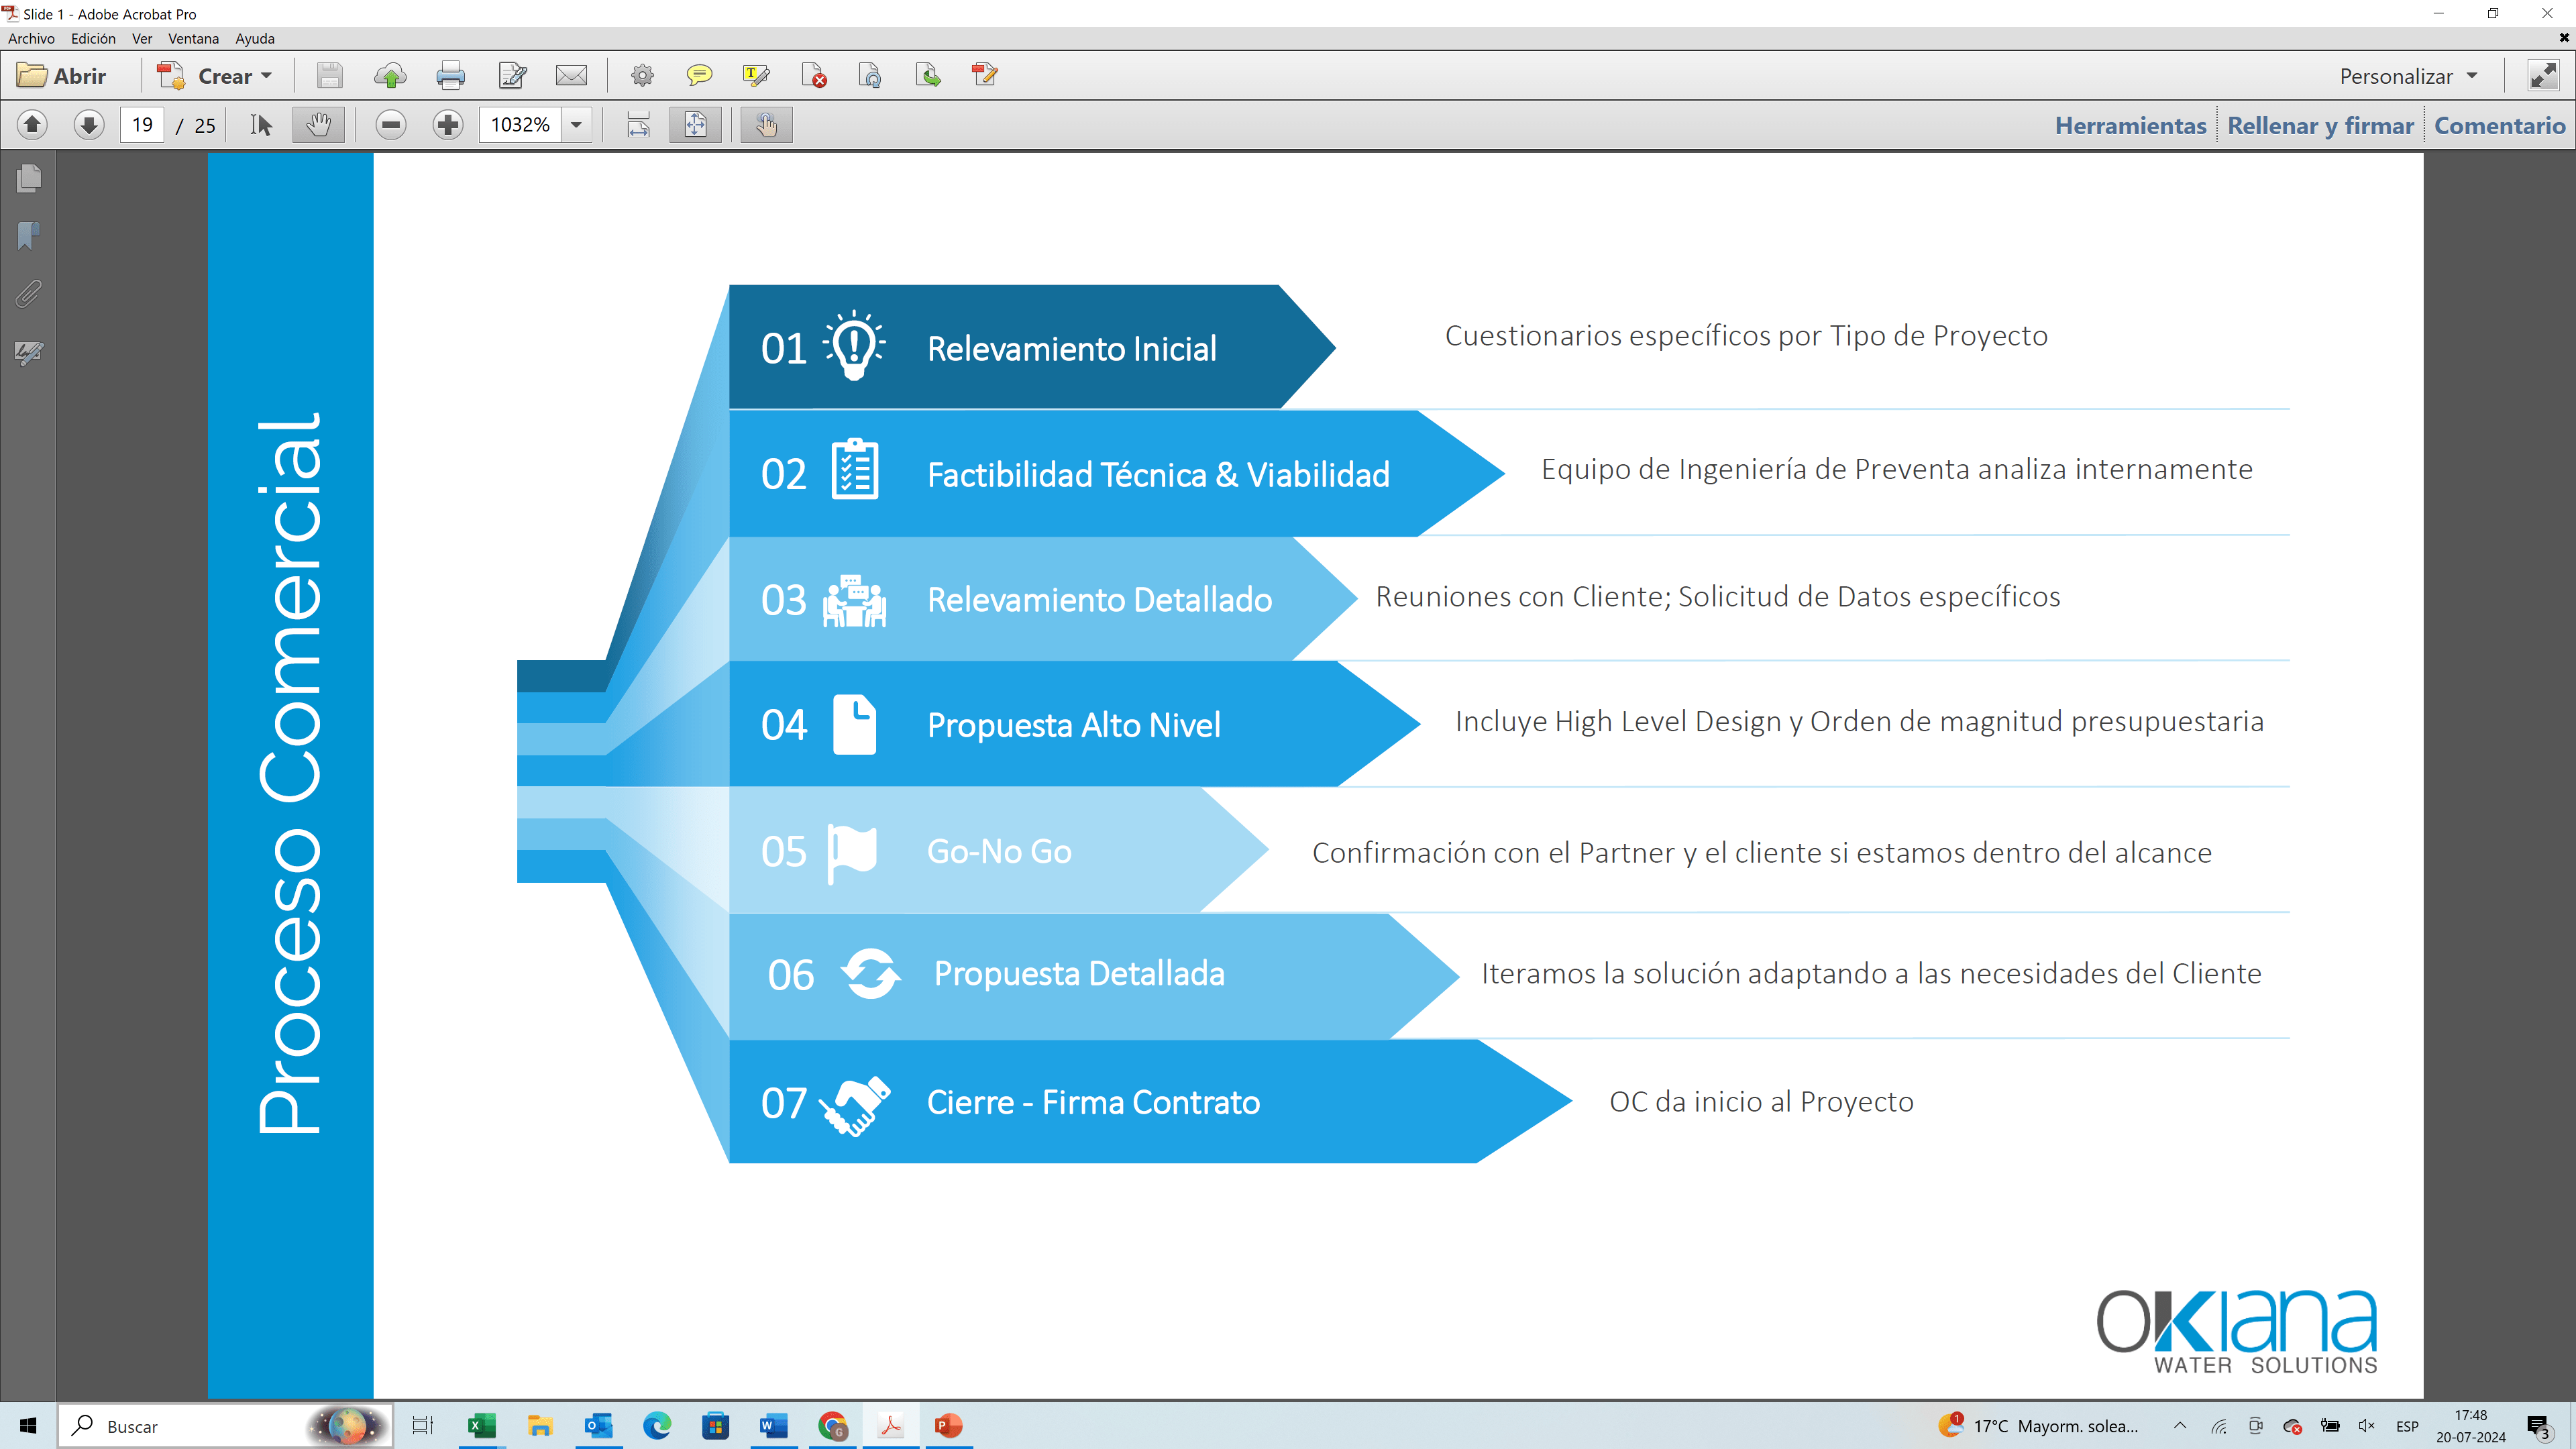
Task: Toggle fit one full page view
Action: (x=695, y=125)
